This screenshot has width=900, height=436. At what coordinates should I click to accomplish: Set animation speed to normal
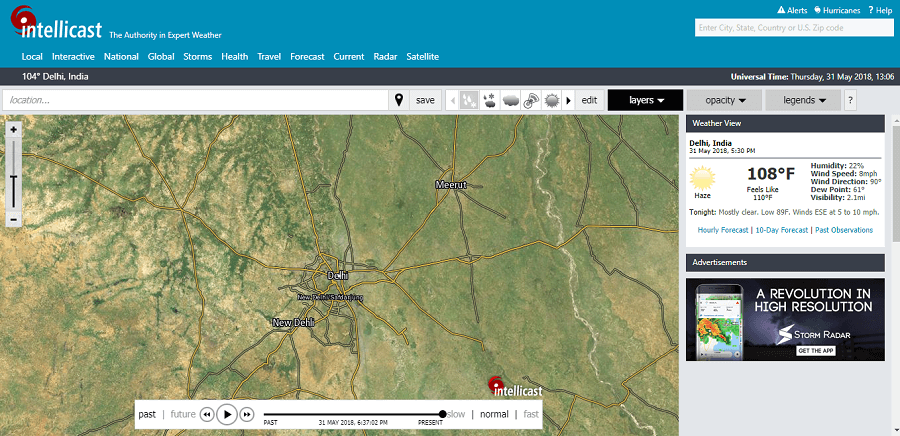pyautogui.click(x=494, y=414)
